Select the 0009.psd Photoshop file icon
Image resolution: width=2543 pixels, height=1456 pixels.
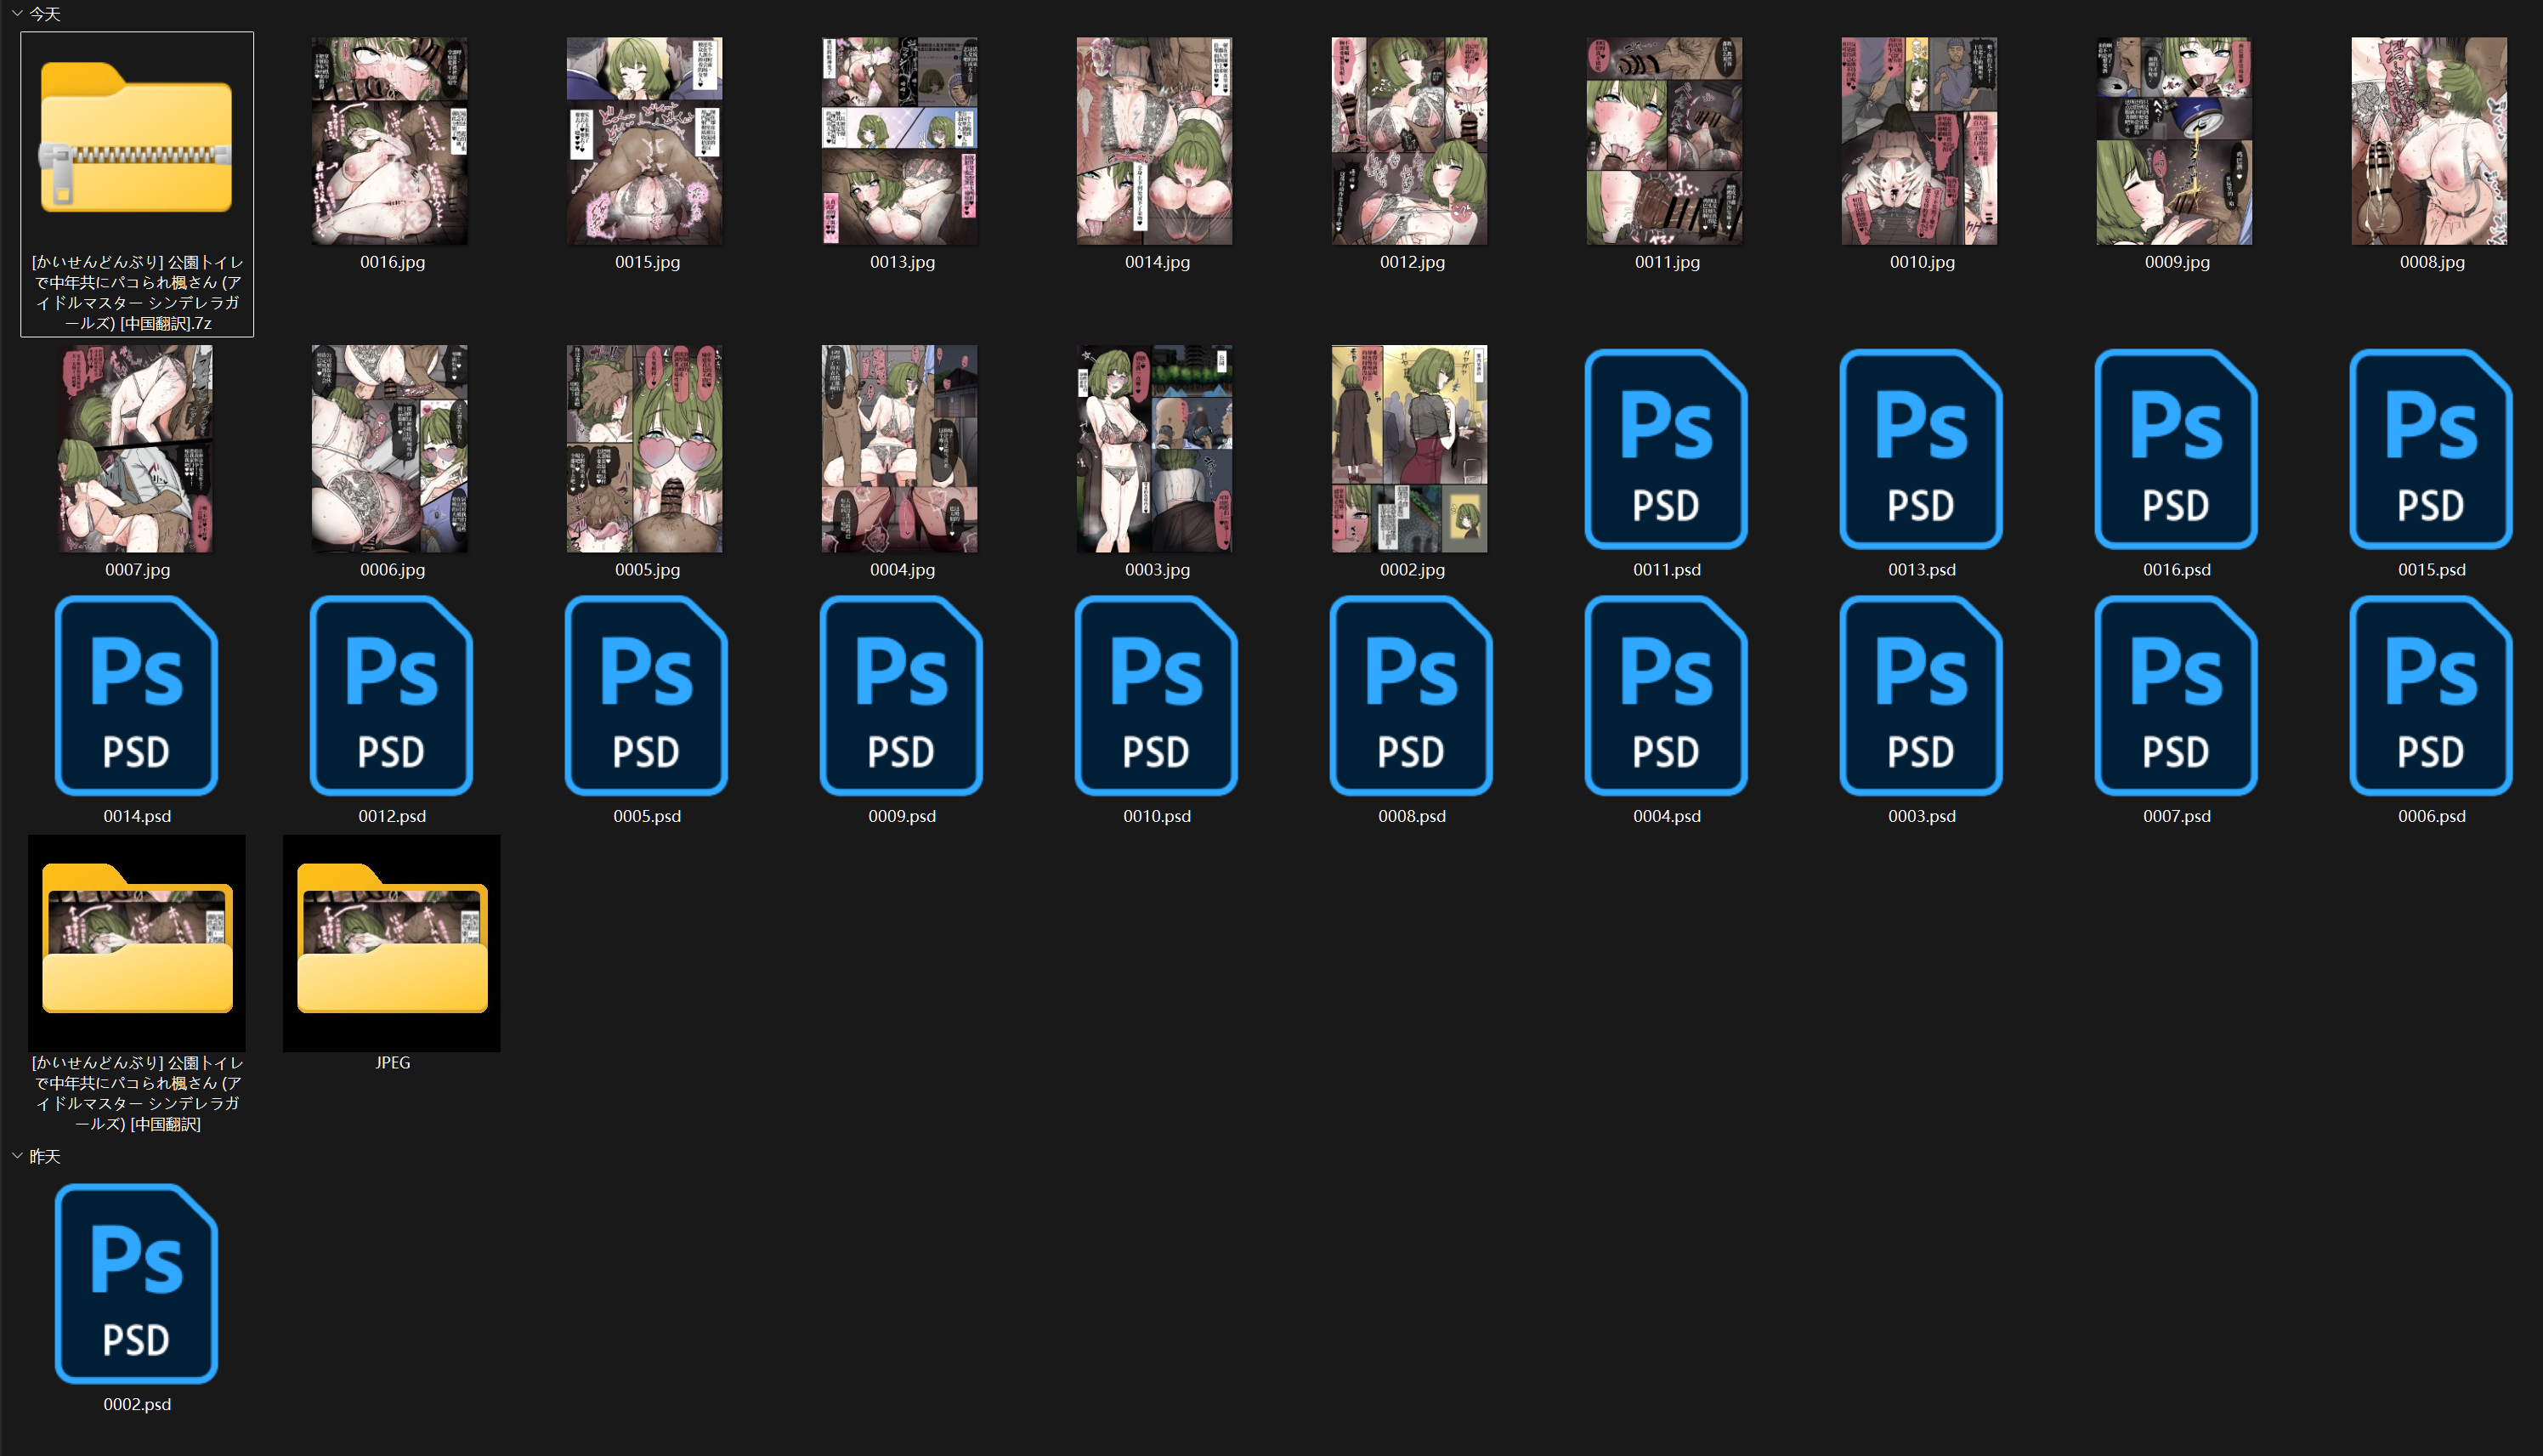pos(902,695)
